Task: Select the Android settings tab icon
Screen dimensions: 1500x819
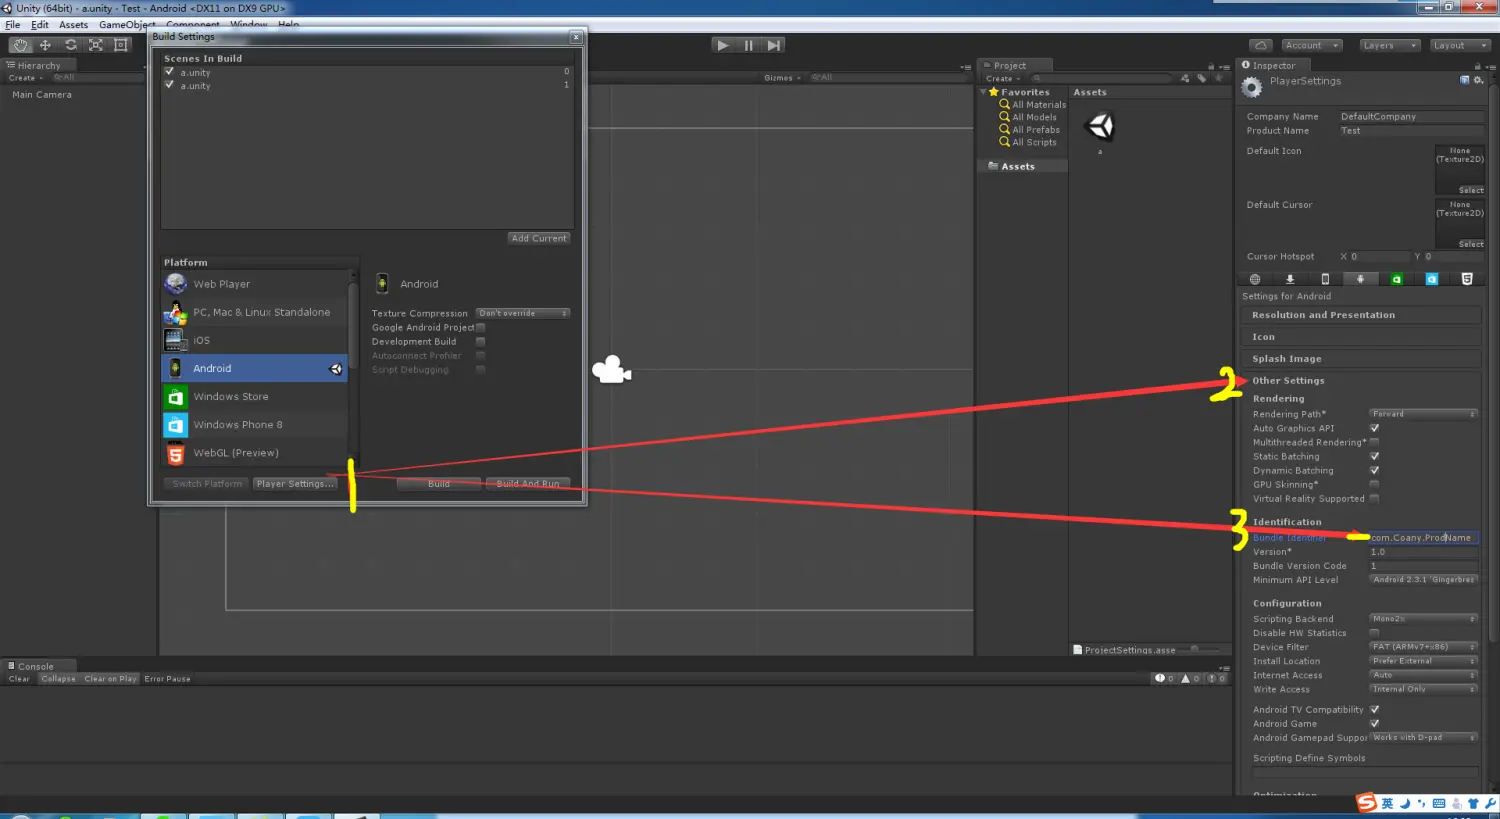Action: [x=1361, y=279]
